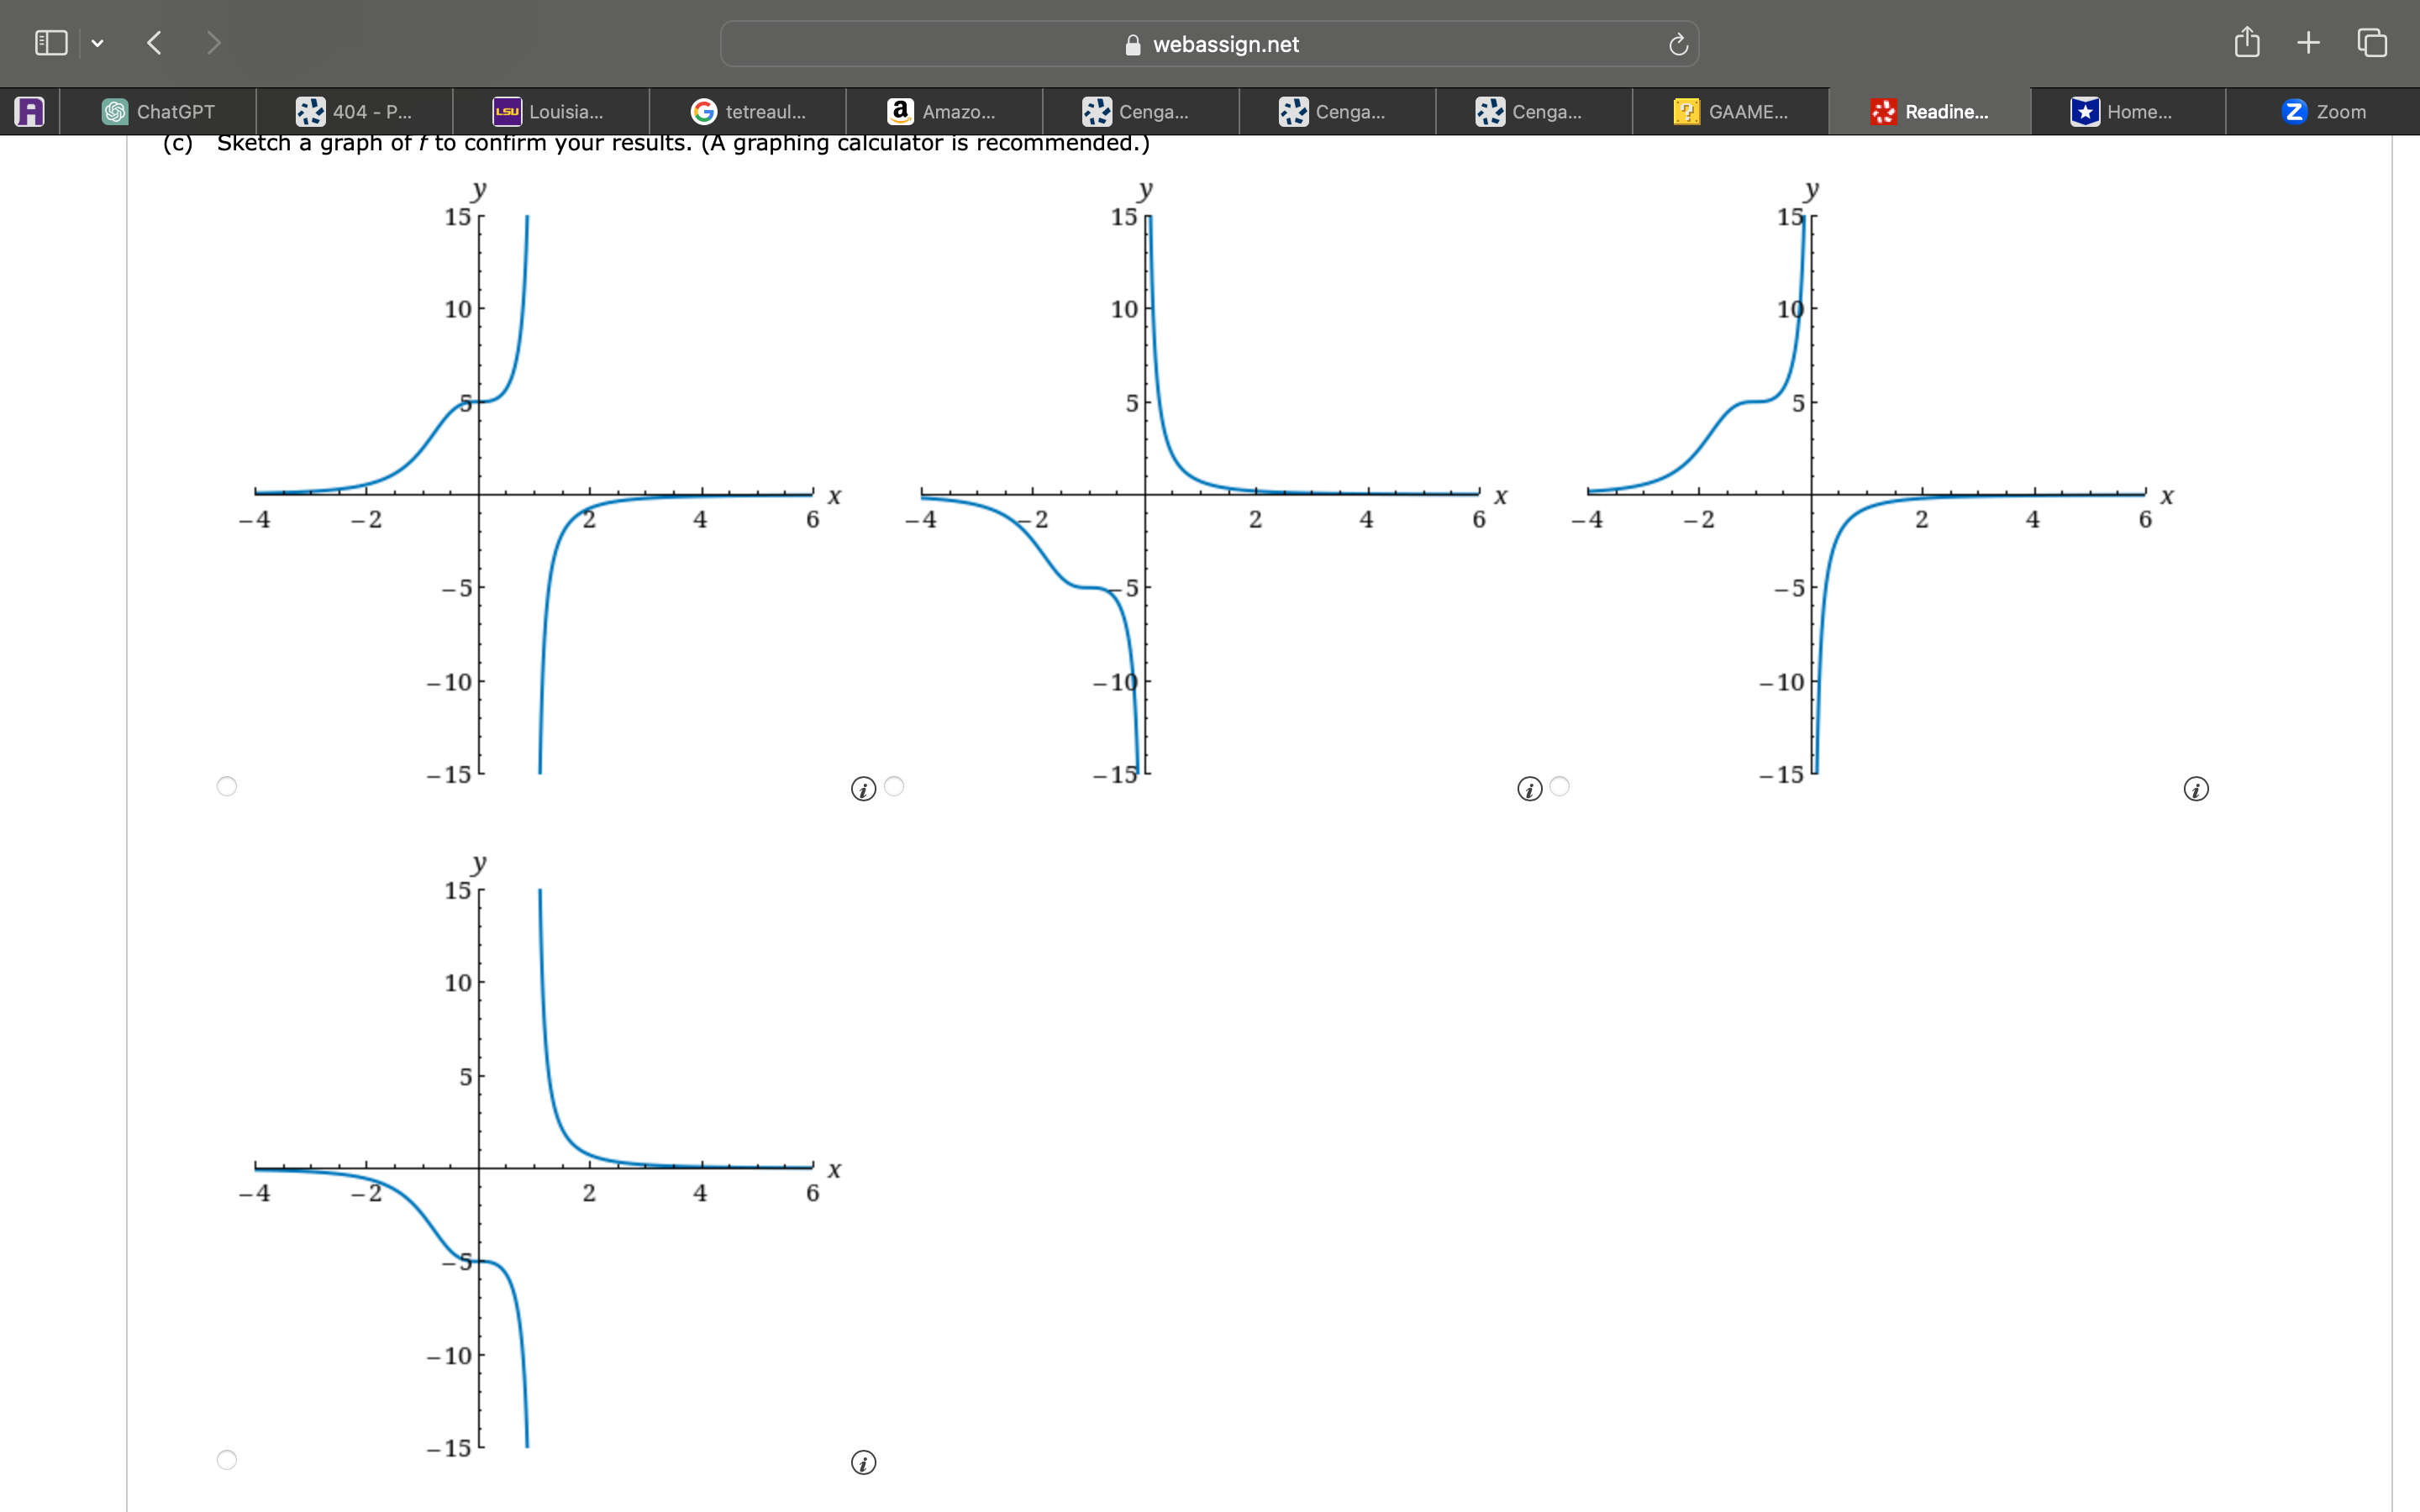This screenshot has height=1512, width=2420.
Task: Switch to the Zoom tab
Action: [2323, 111]
